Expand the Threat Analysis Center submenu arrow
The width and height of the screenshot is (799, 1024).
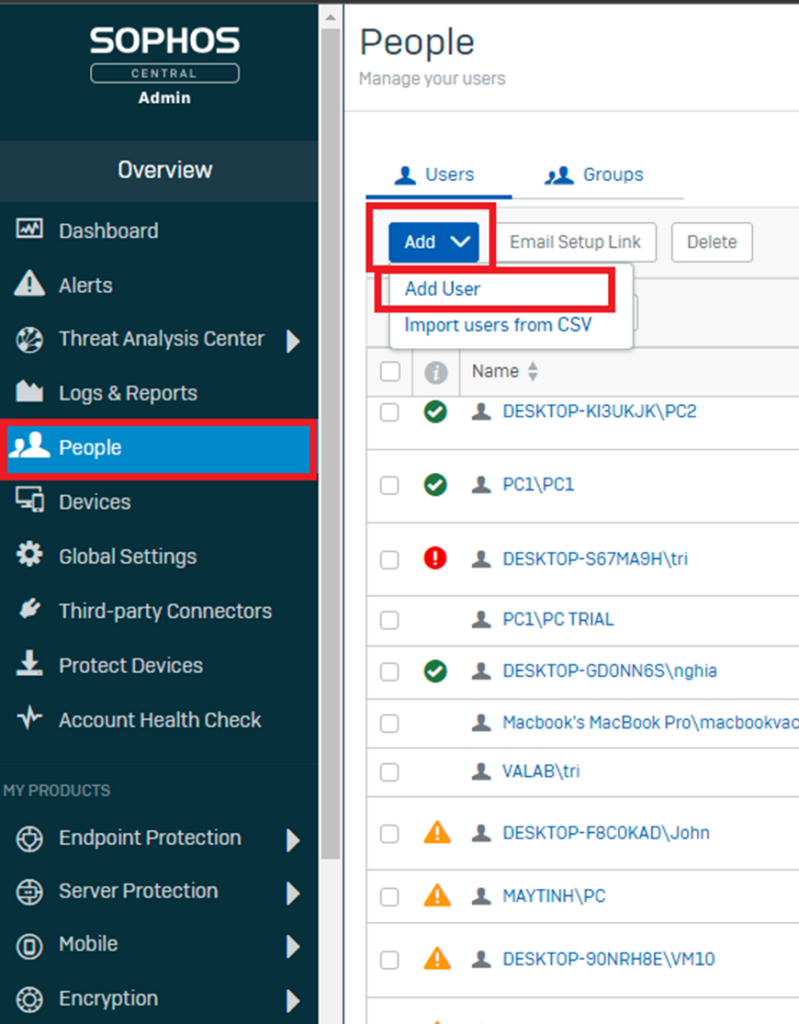click(x=293, y=340)
